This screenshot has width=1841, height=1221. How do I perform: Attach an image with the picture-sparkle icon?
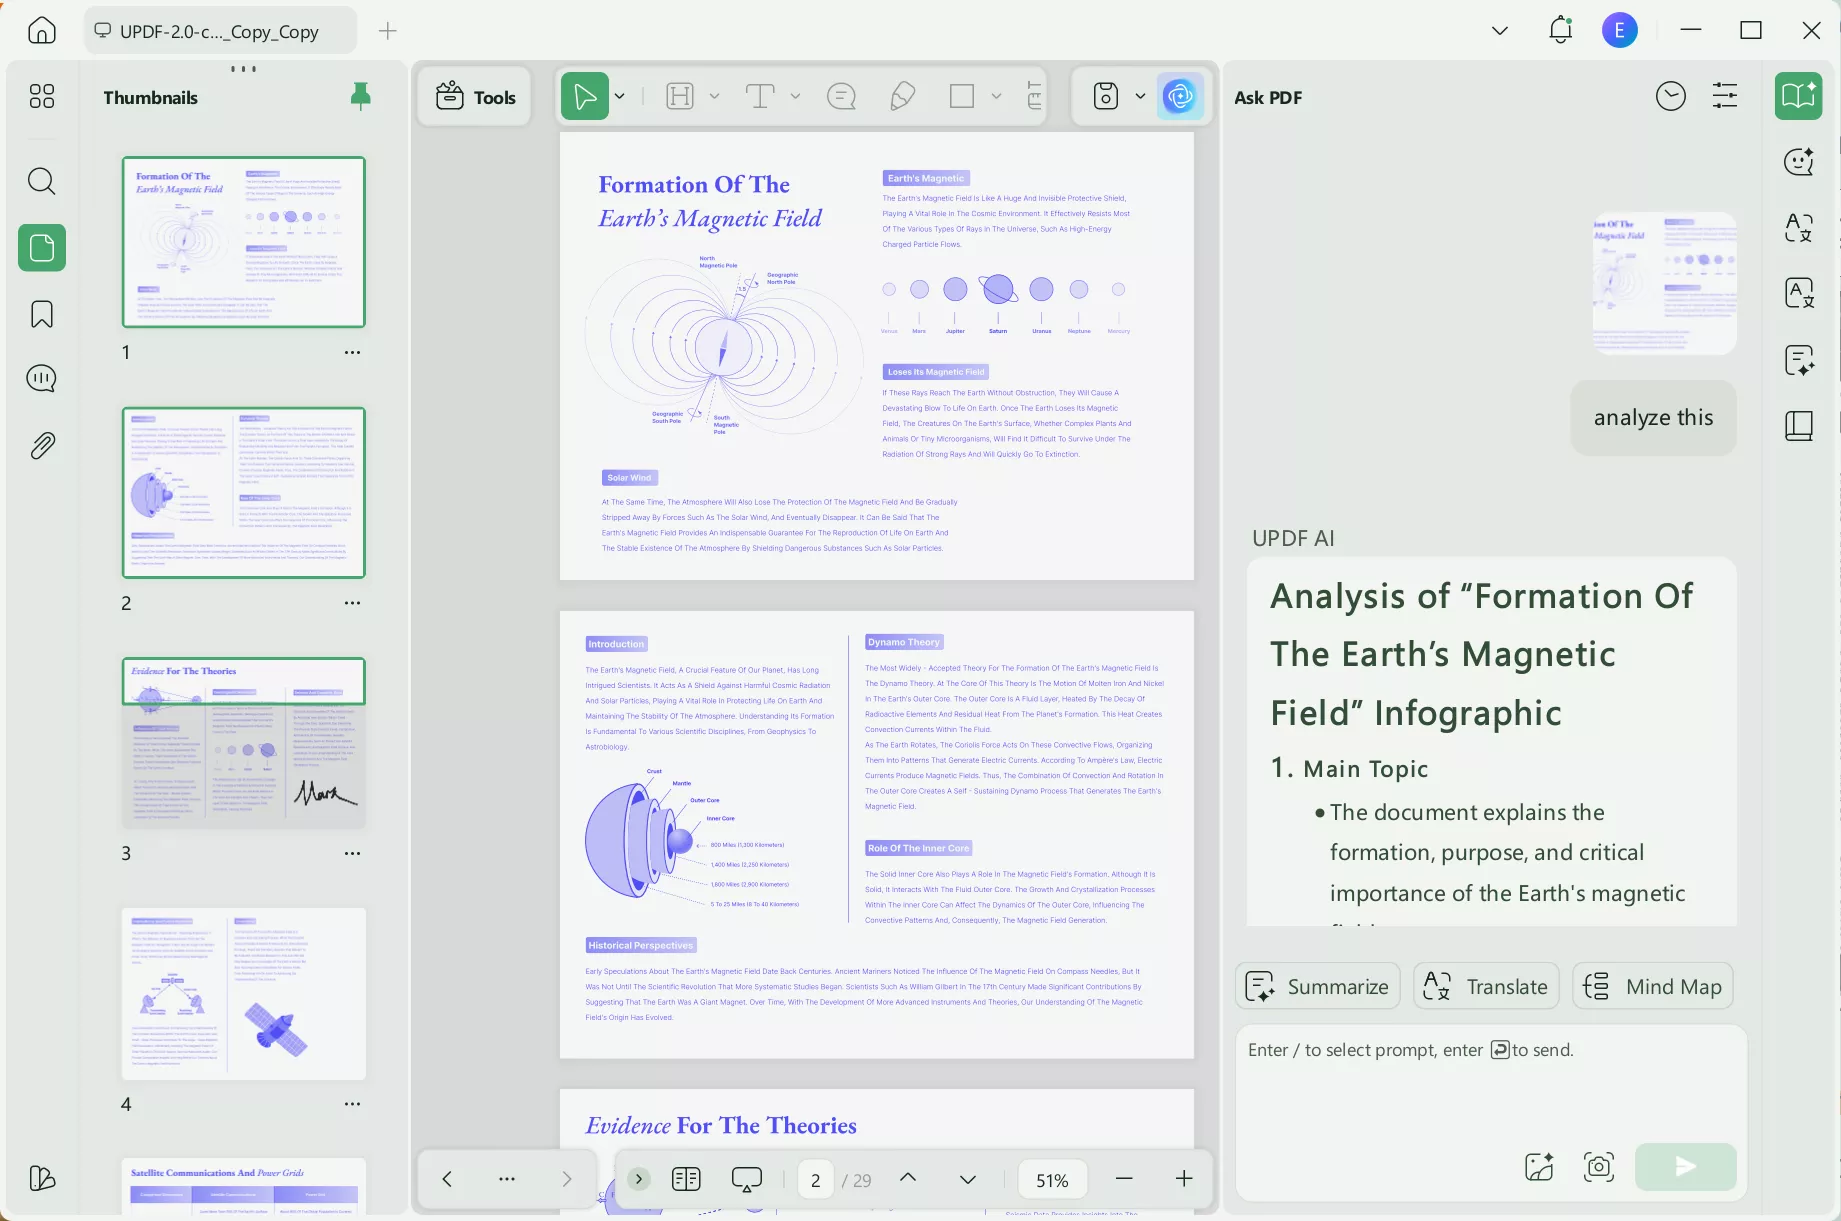(x=1539, y=1166)
